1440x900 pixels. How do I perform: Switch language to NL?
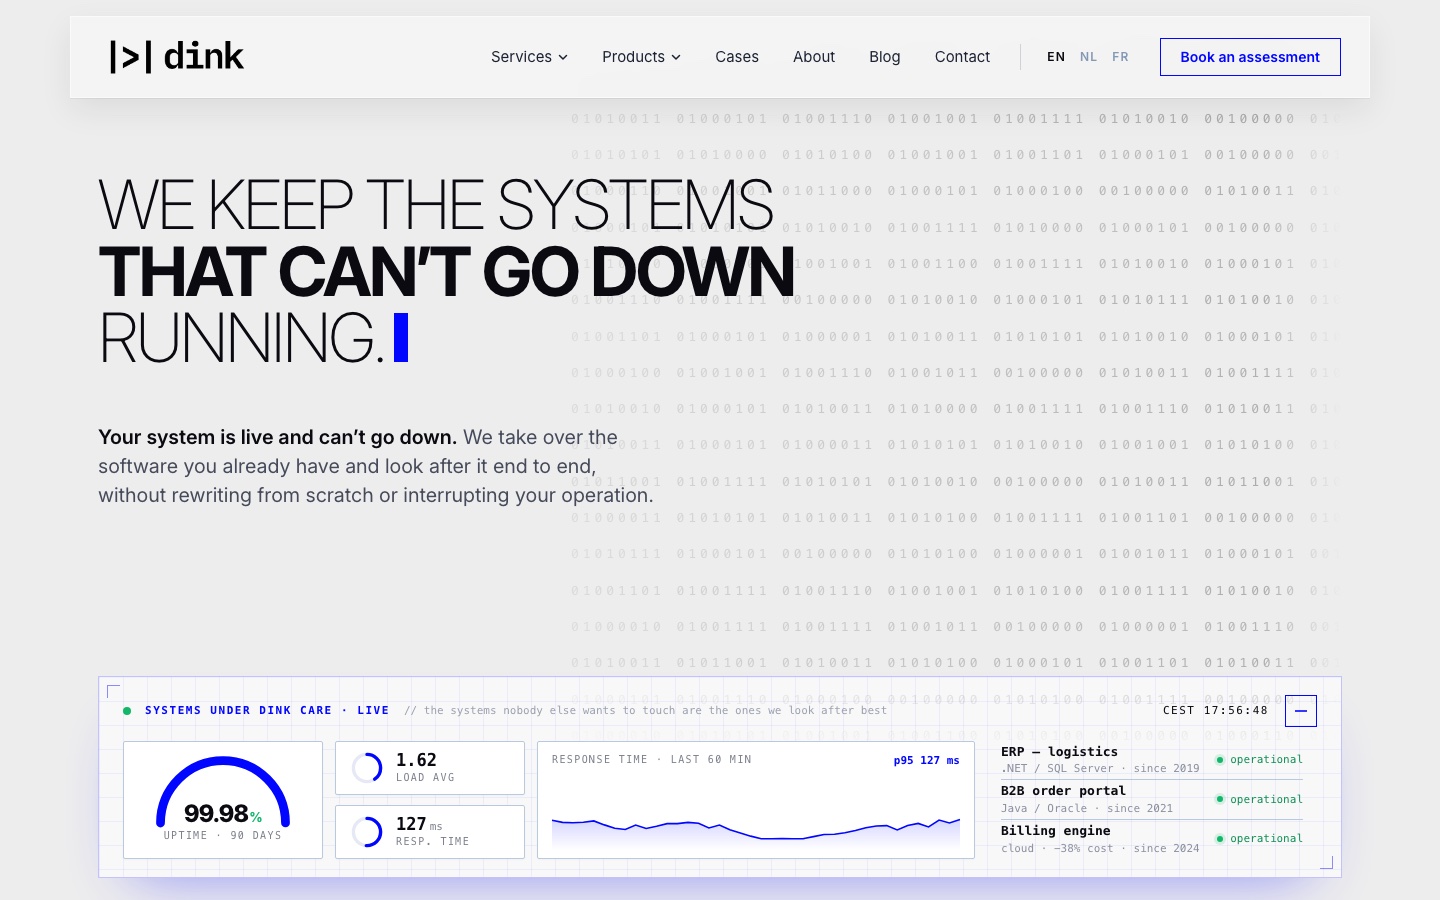(x=1088, y=57)
